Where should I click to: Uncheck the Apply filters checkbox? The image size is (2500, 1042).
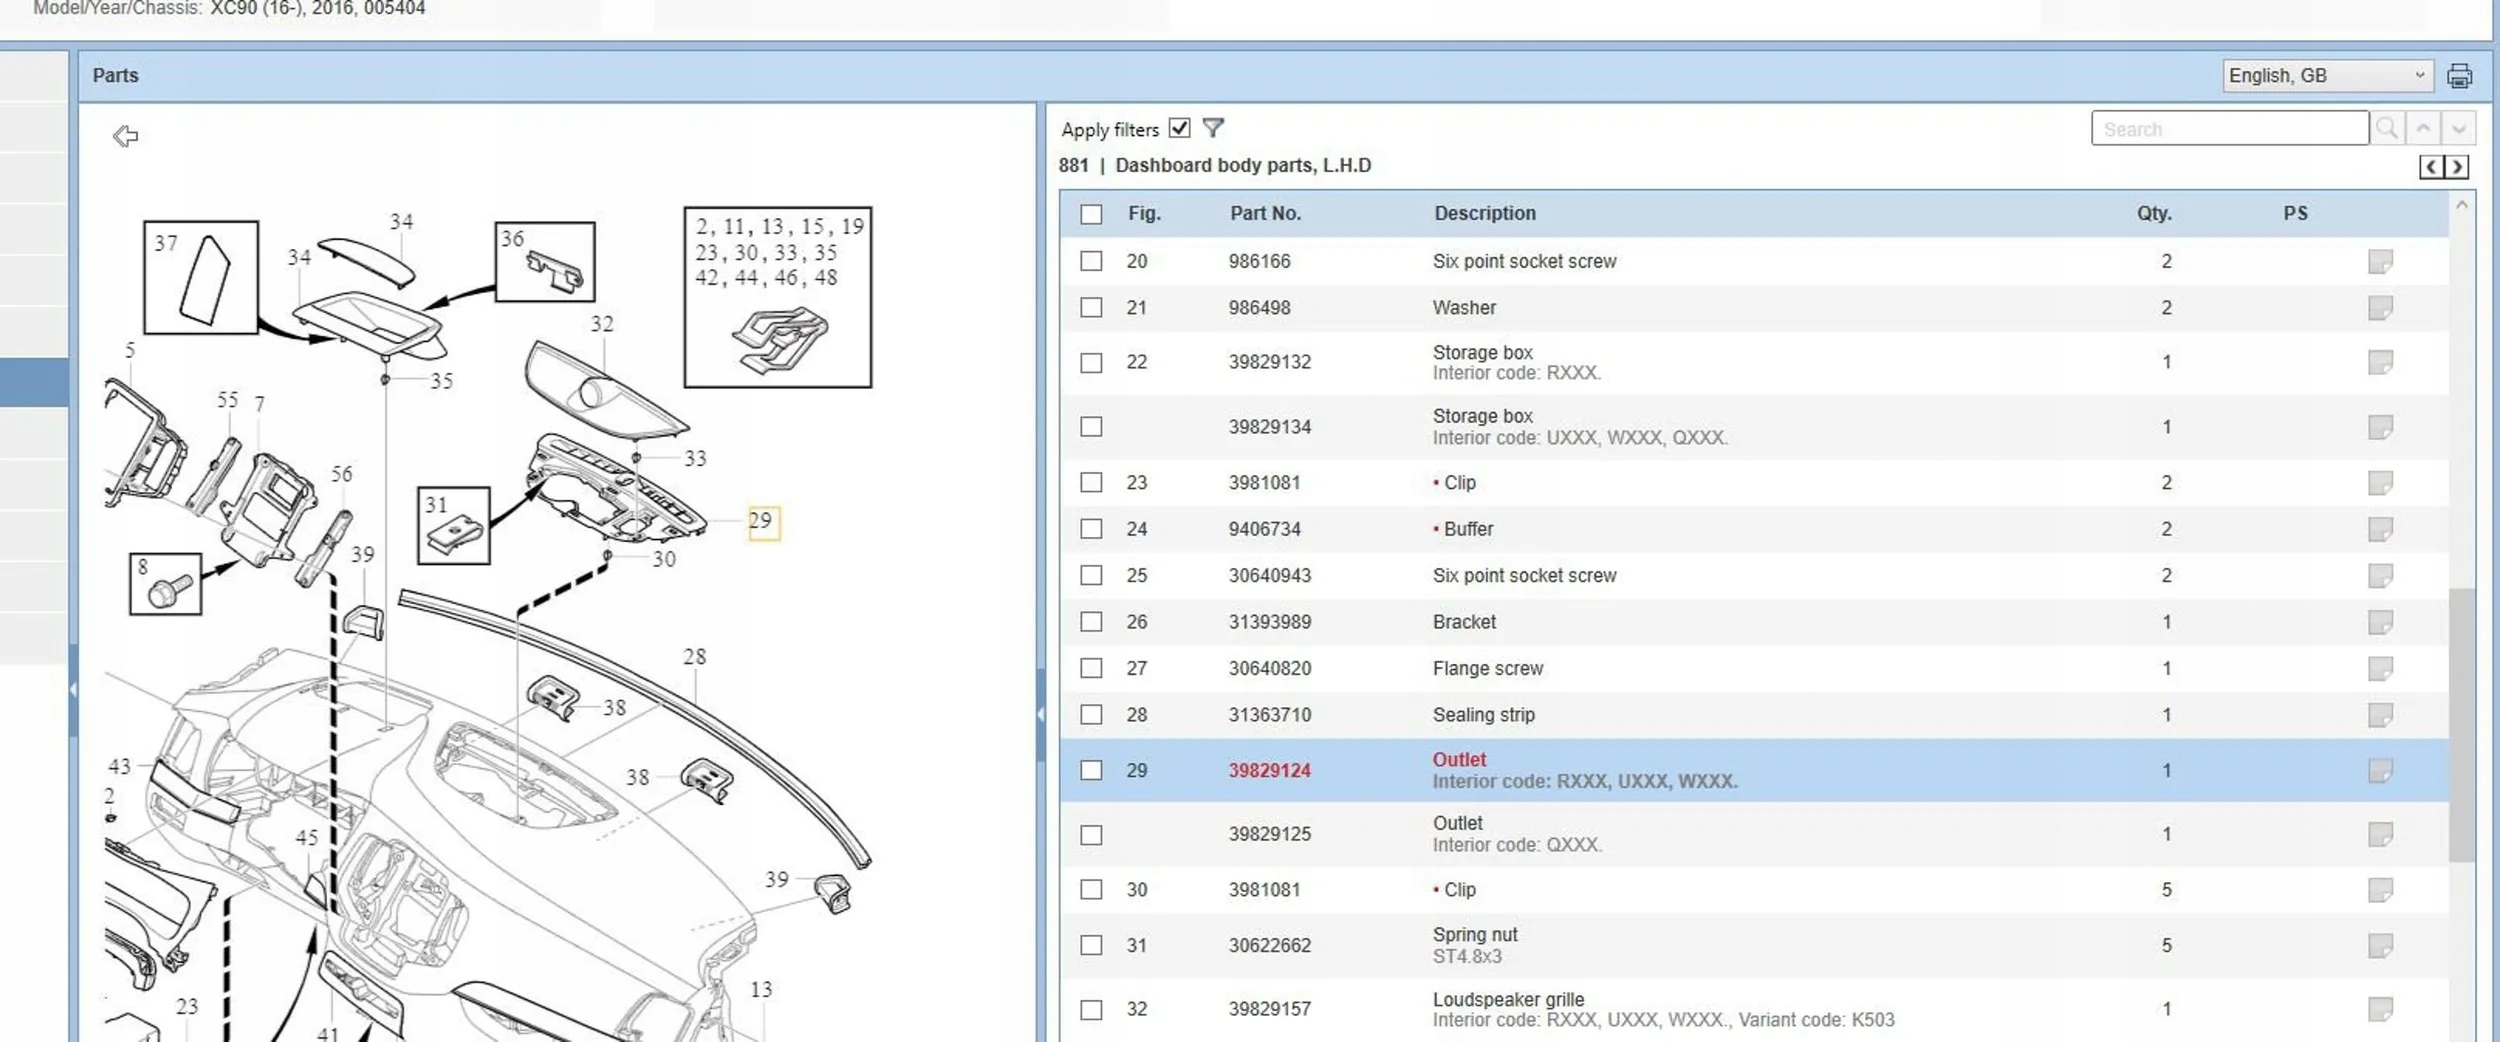click(1180, 128)
